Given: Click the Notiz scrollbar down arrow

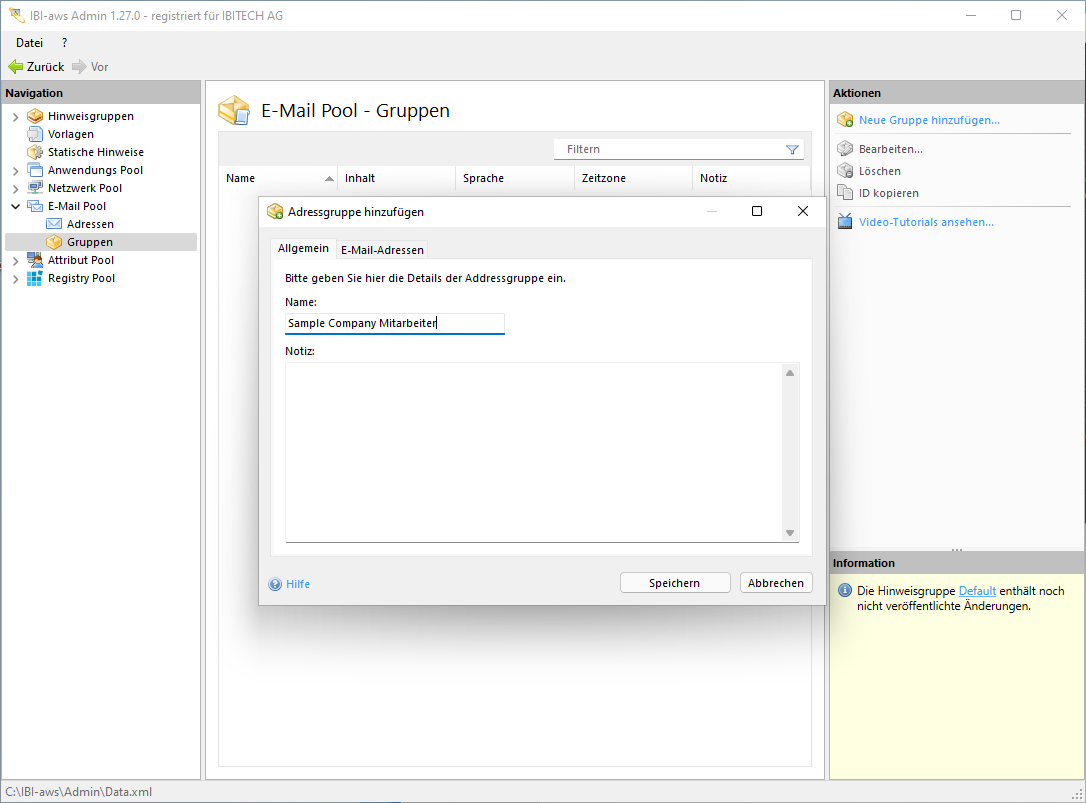Looking at the screenshot, I should coord(789,533).
